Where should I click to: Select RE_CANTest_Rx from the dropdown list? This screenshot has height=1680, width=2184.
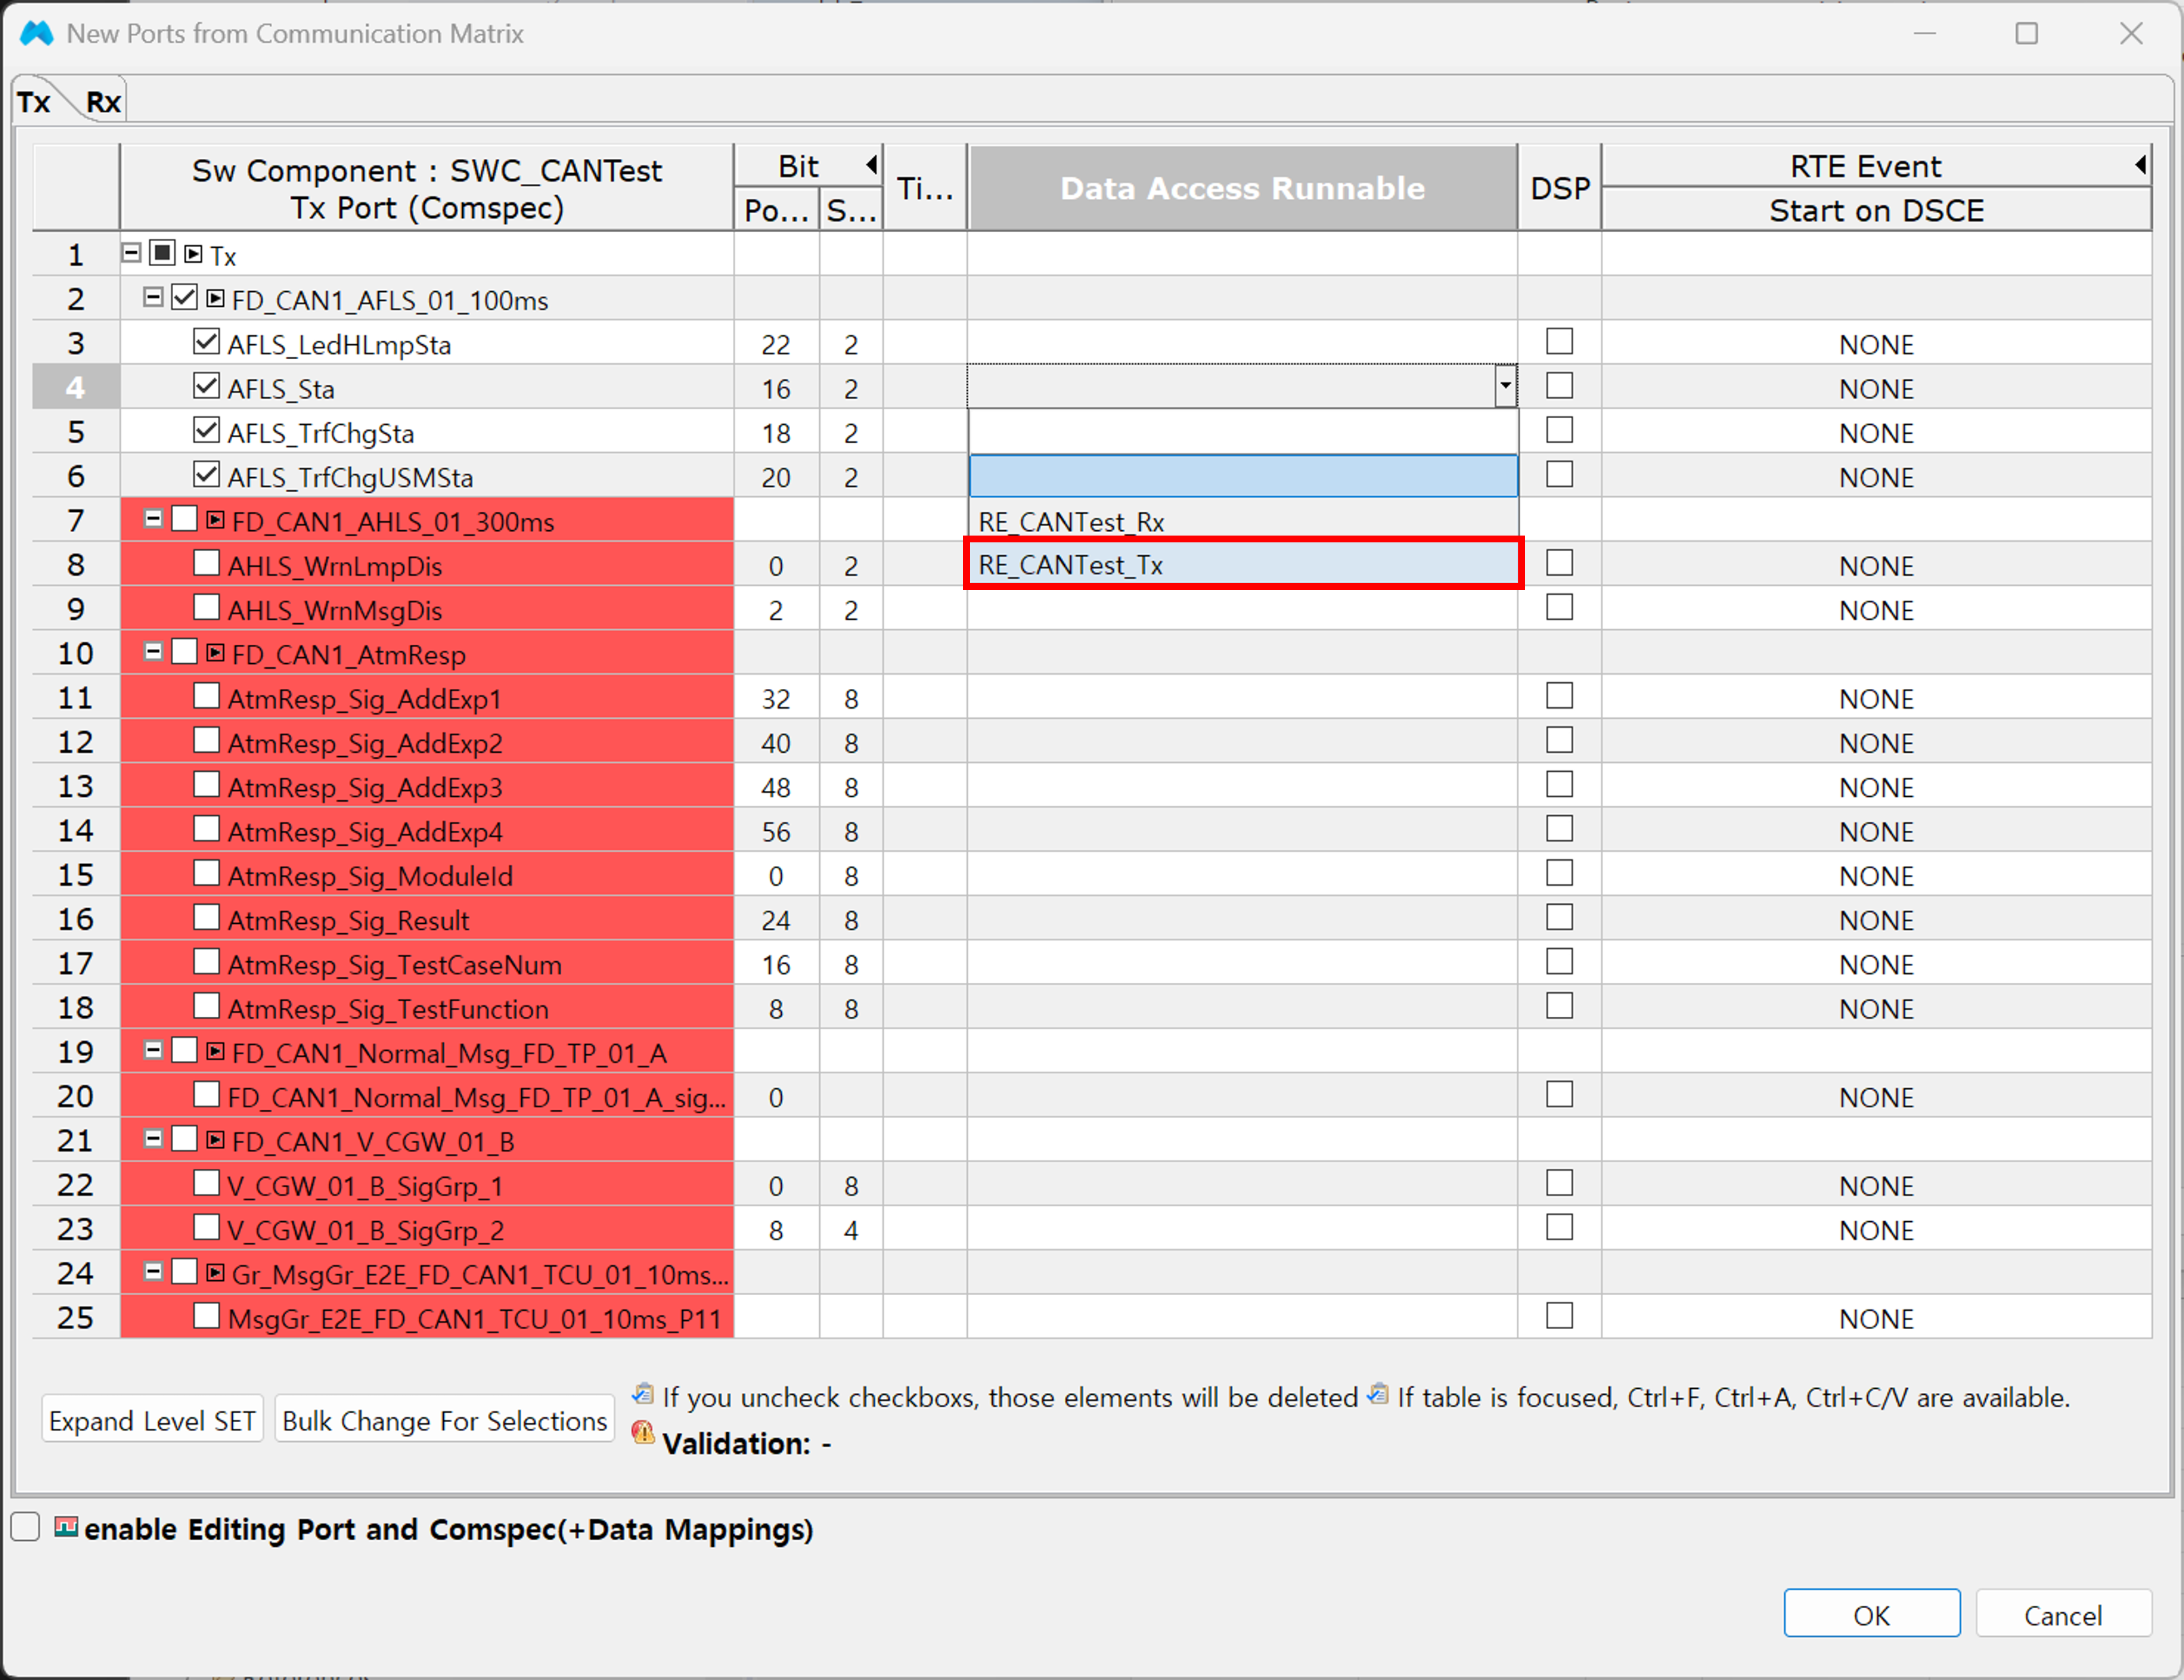click(x=1243, y=521)
